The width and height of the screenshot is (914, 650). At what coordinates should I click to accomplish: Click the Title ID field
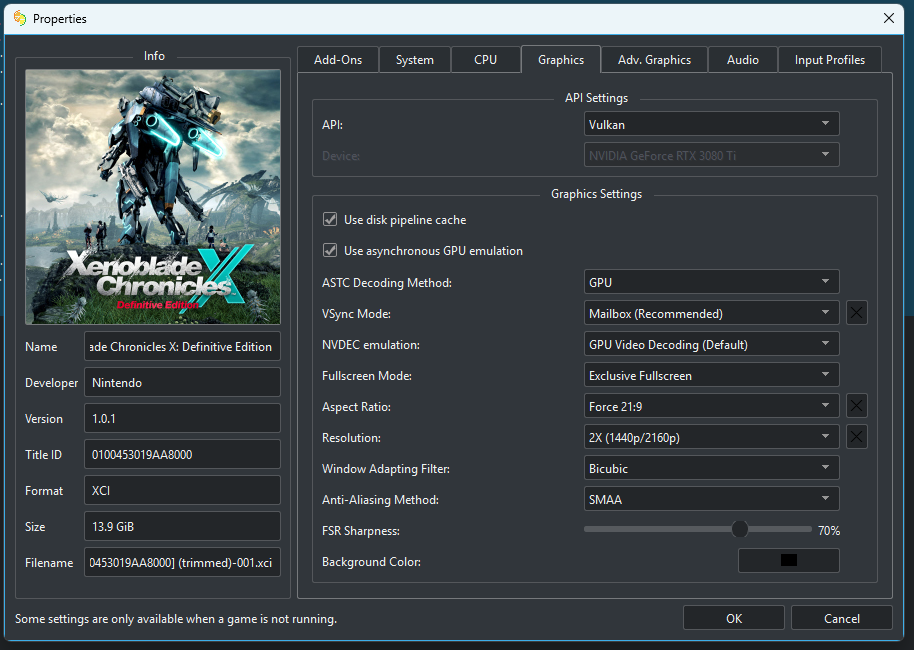182,454
